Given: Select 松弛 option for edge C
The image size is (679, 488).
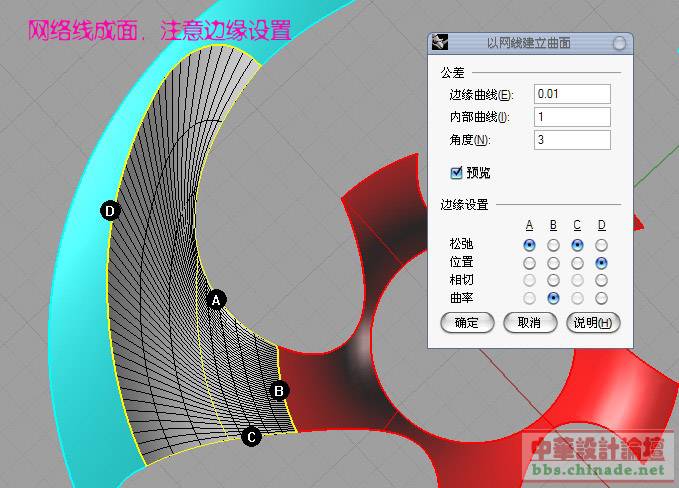Looking at the screenshot, I should click(577, 245).
